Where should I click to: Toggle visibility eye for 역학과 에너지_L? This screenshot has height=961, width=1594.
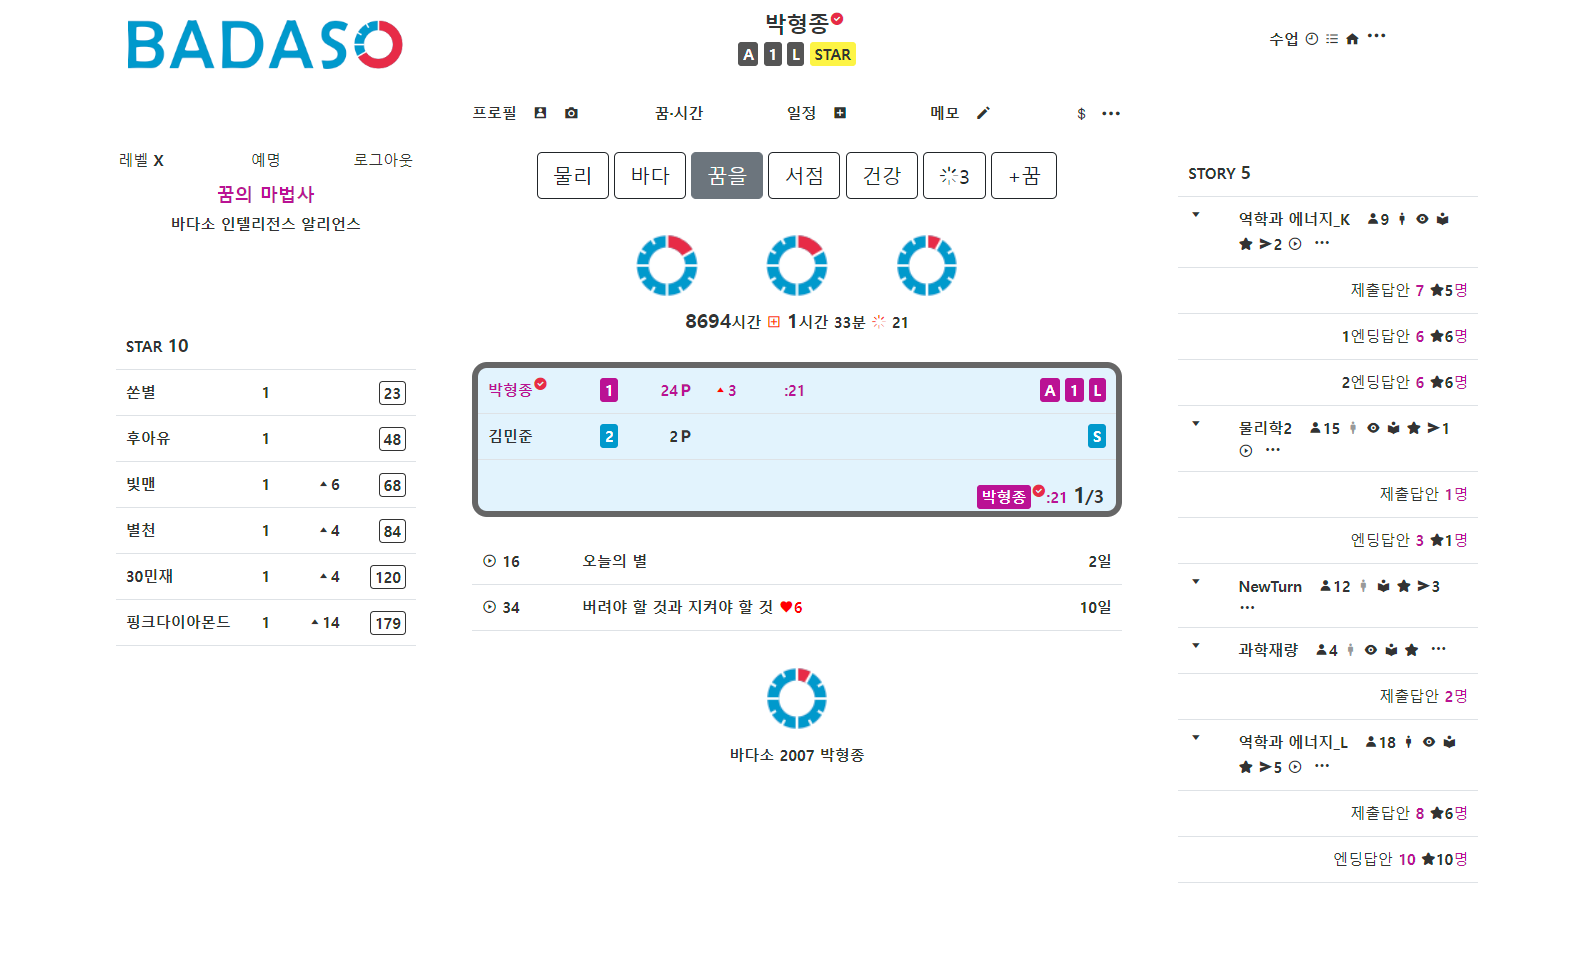pyautogui.click(x=1429, y=742)
